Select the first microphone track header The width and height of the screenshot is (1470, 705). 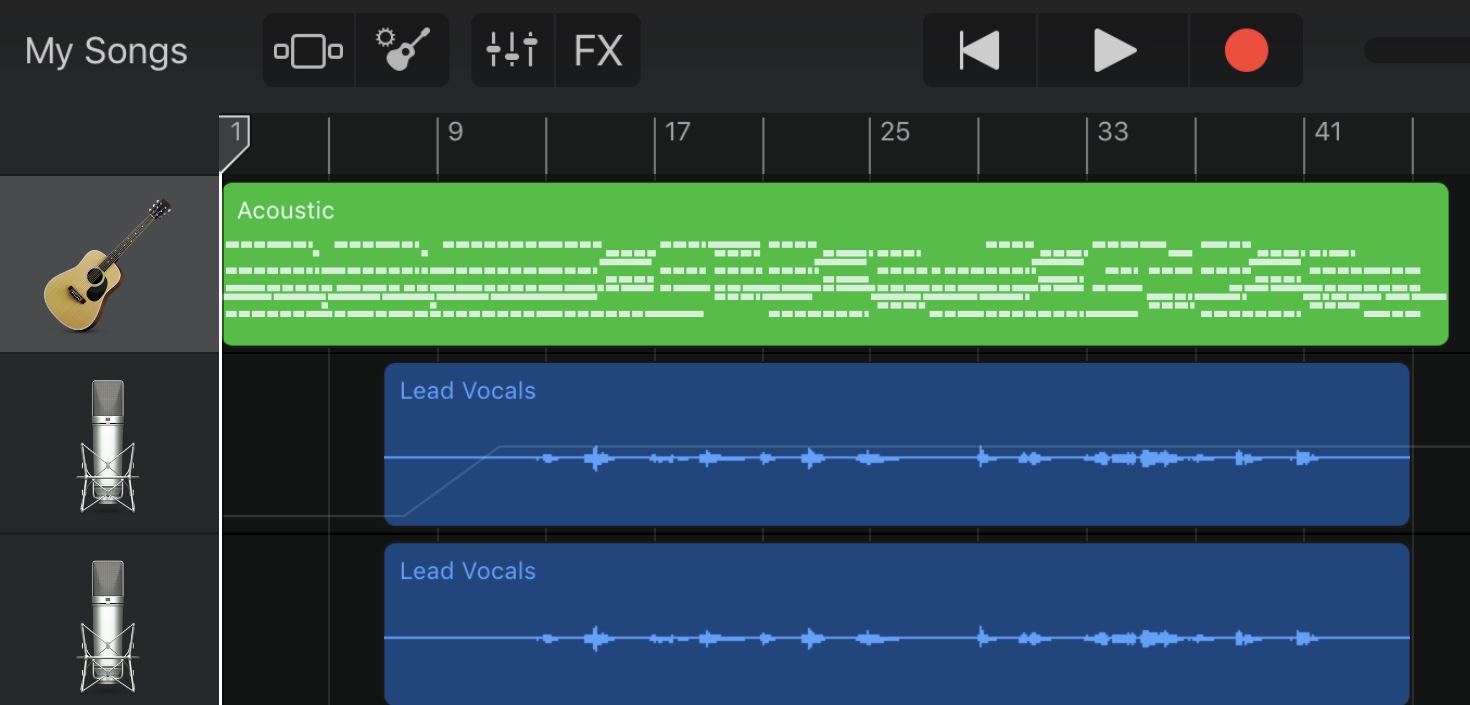(109, 444)
